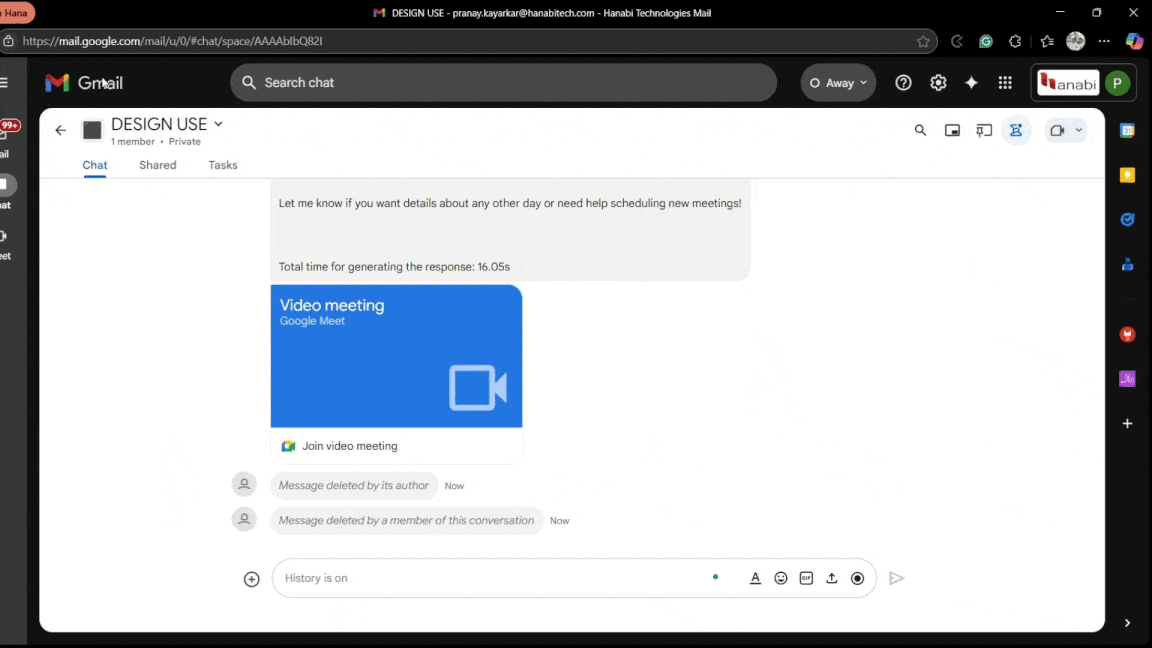Expand the Away status dropdown
The height and width of the screenshot is (648, 1152).
tap(838, 83)
